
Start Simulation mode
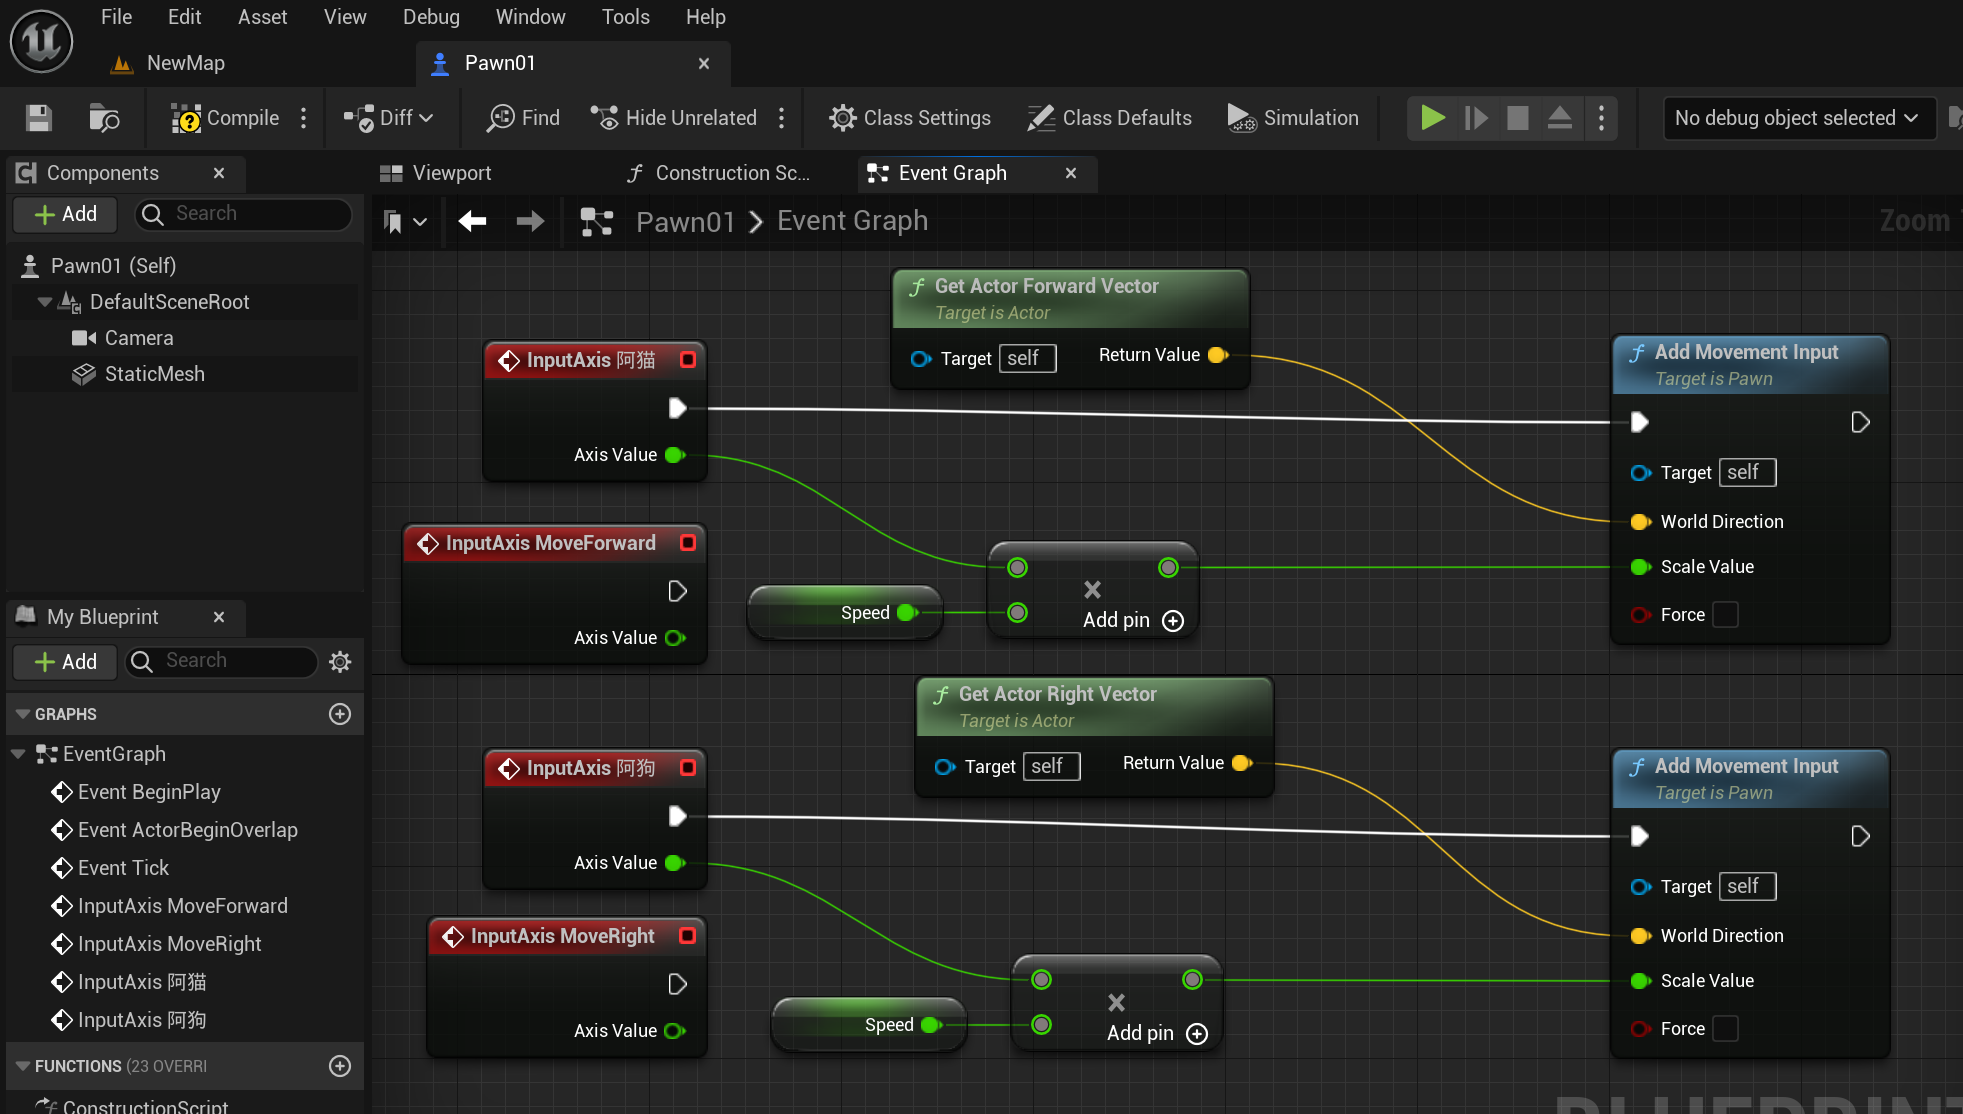coord(1292,118)
